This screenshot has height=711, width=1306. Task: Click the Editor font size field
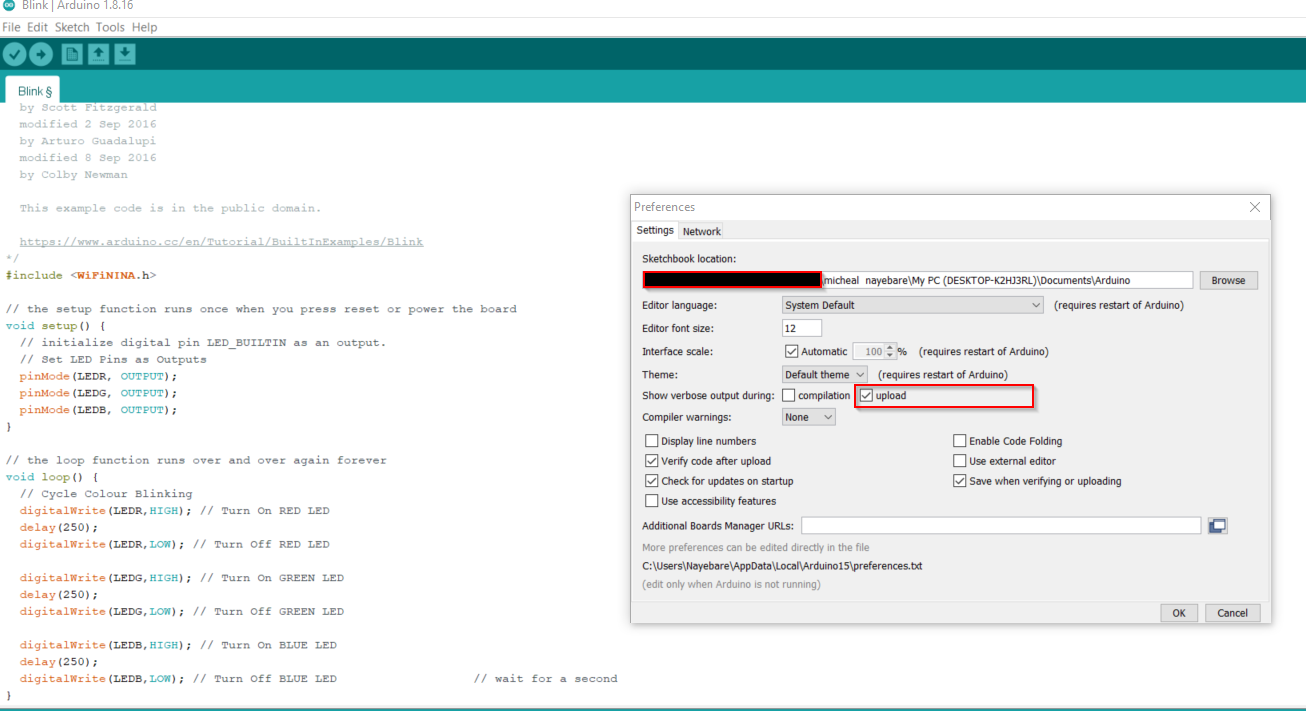(801, 327)
